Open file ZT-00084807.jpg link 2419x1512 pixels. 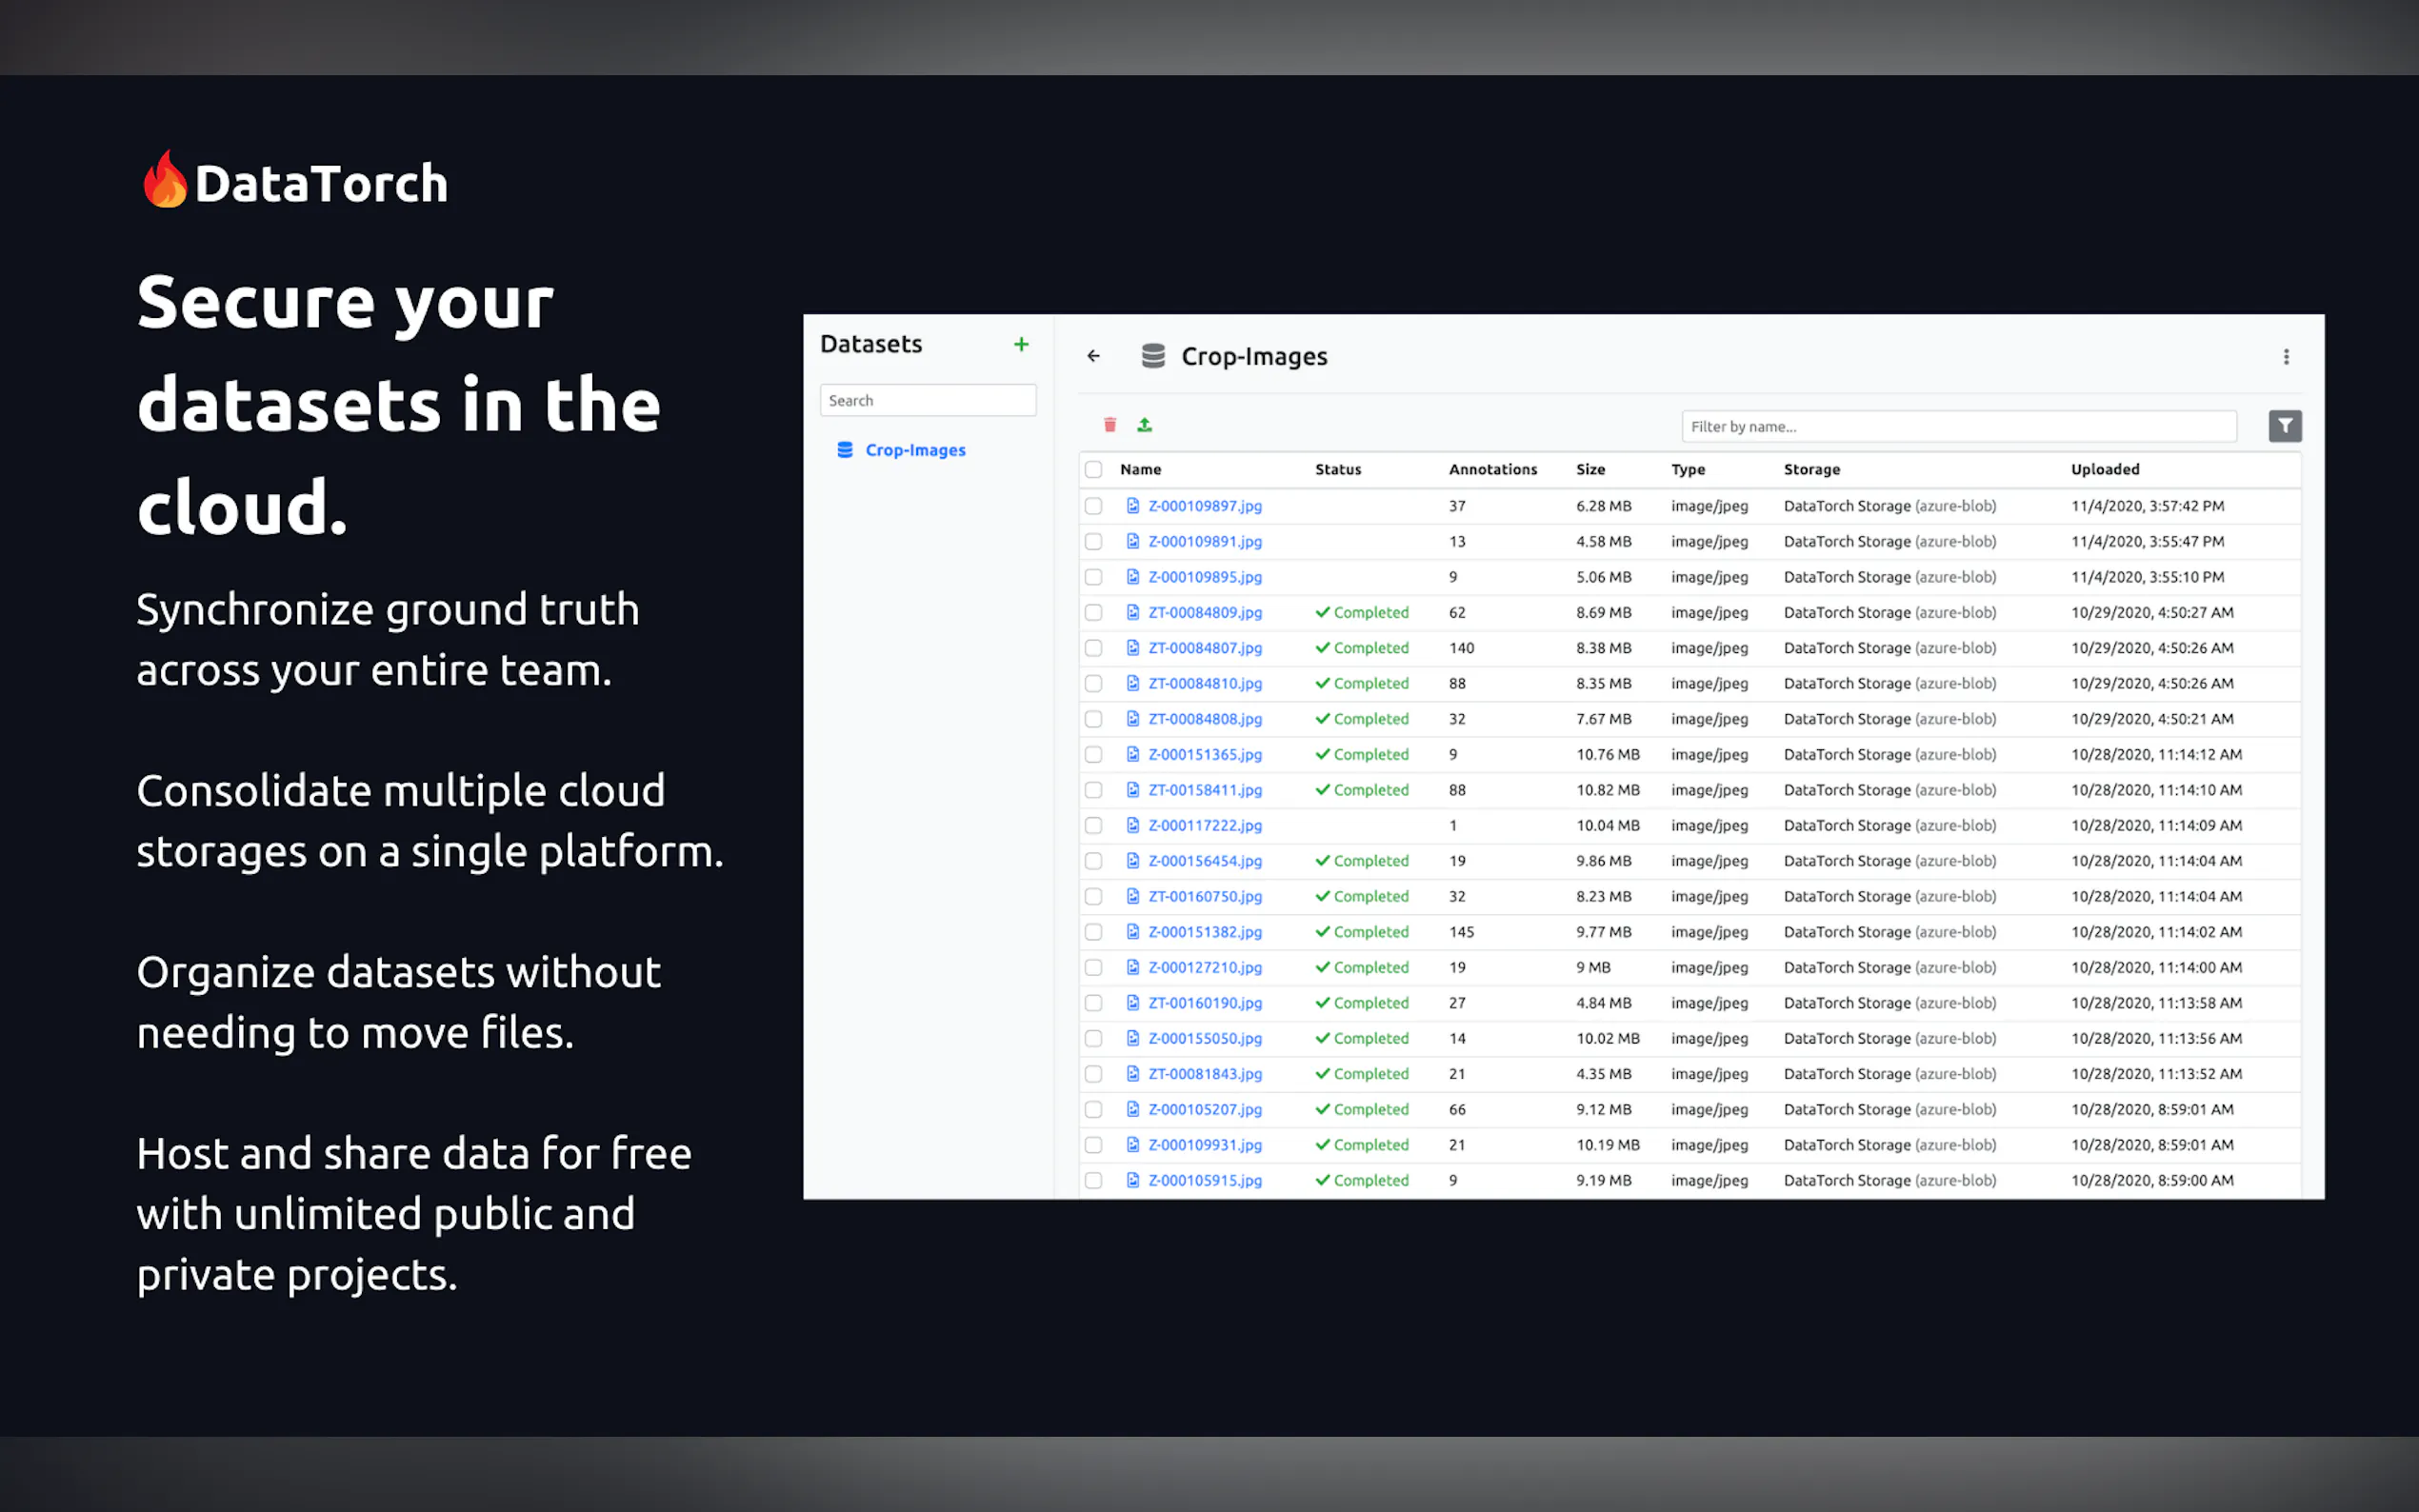(x=1205, y=648)
